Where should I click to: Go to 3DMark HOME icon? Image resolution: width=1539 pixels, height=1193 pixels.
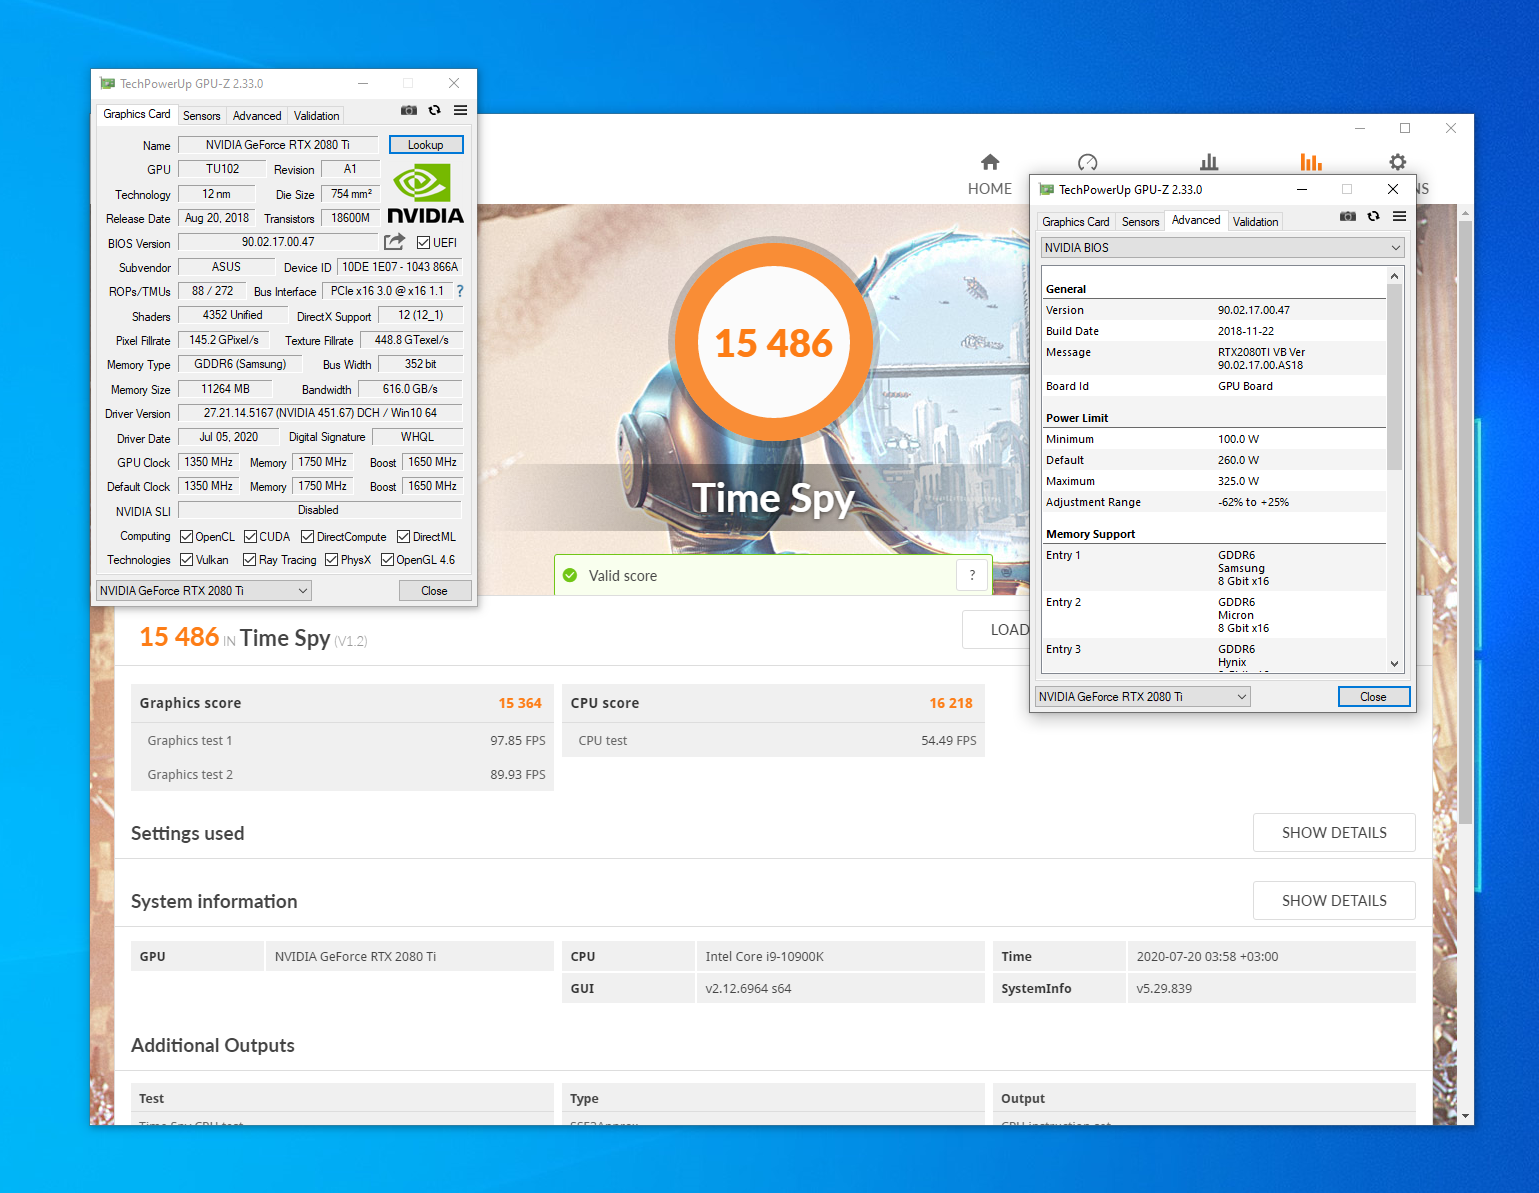pyautogui.click(x=990, y=162)
